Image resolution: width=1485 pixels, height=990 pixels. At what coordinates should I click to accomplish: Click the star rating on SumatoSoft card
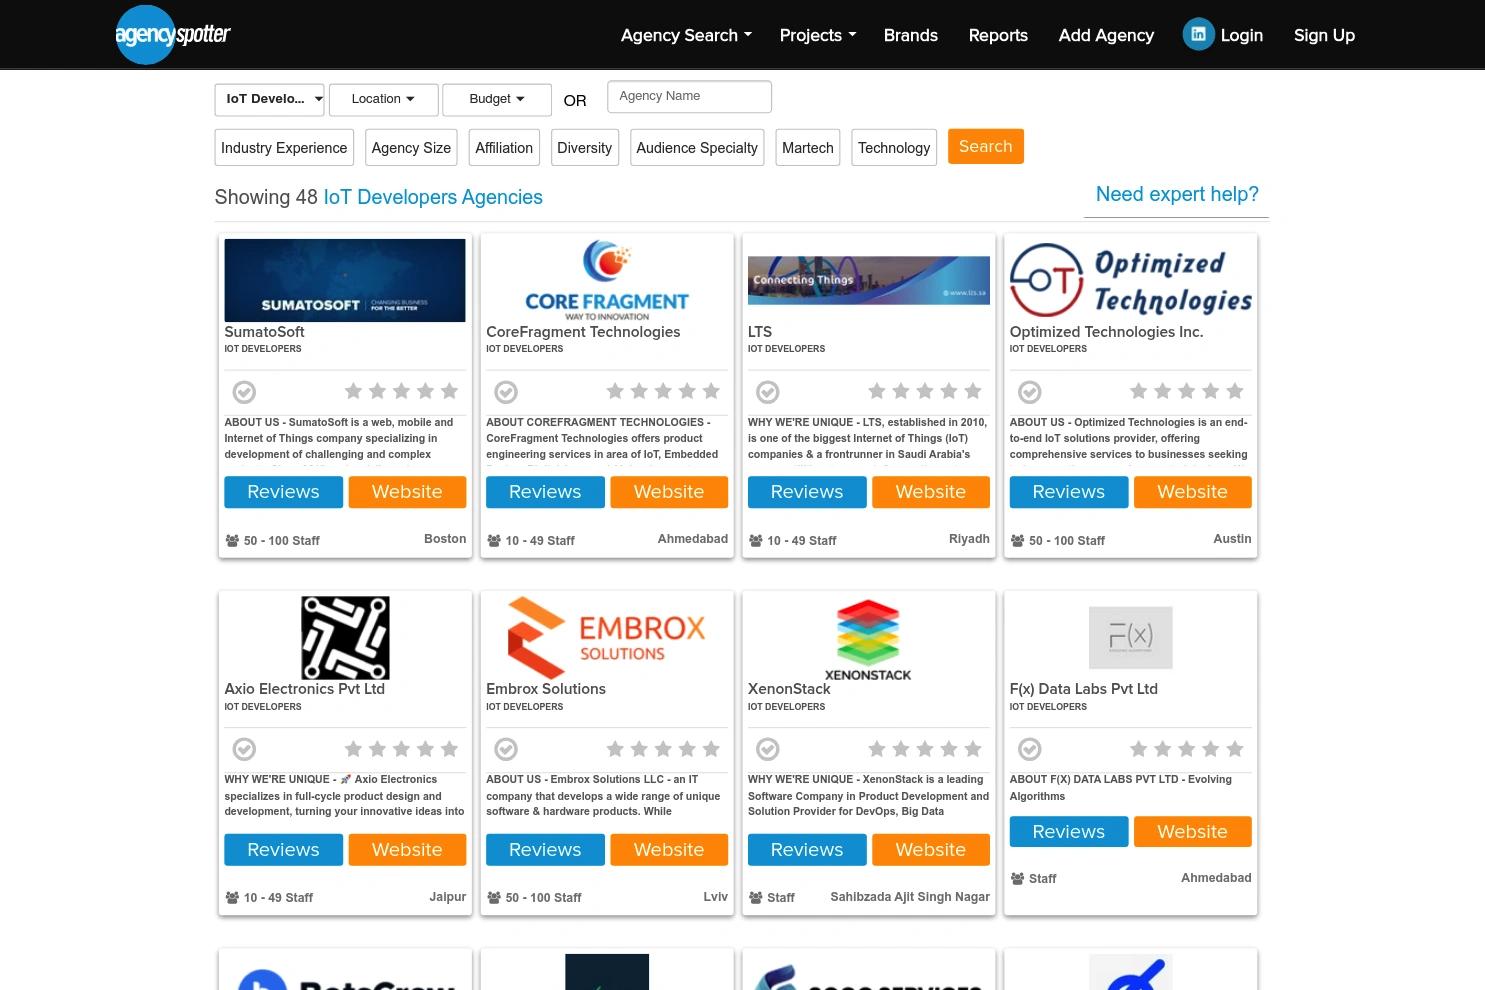click(x=401, y=391)
